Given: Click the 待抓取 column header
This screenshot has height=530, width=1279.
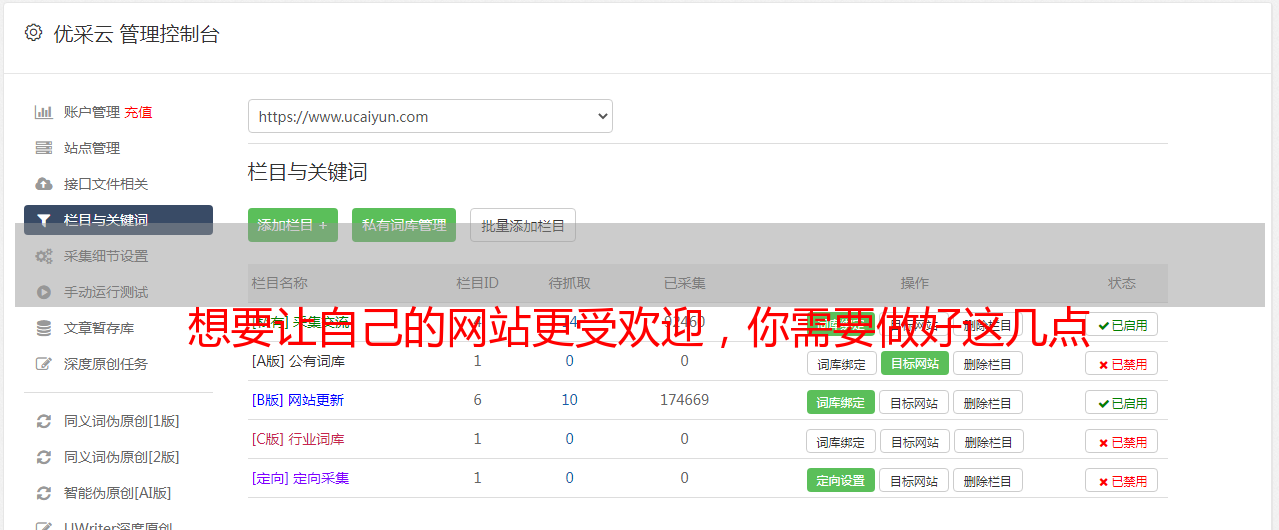Looking at the screenshot, I should click(569, 283).
